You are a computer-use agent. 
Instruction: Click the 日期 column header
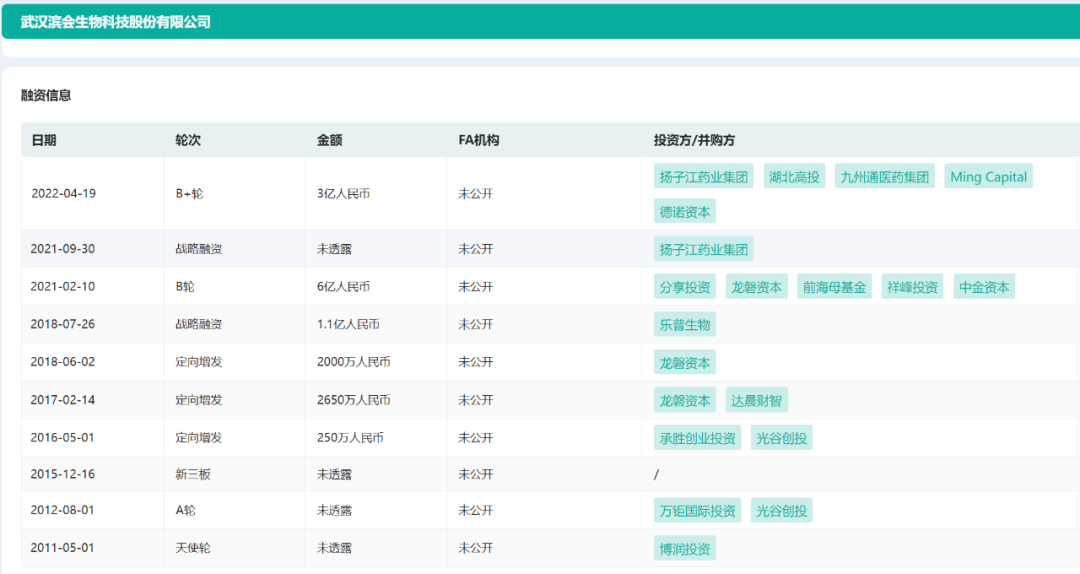click(x=44, y=141)
